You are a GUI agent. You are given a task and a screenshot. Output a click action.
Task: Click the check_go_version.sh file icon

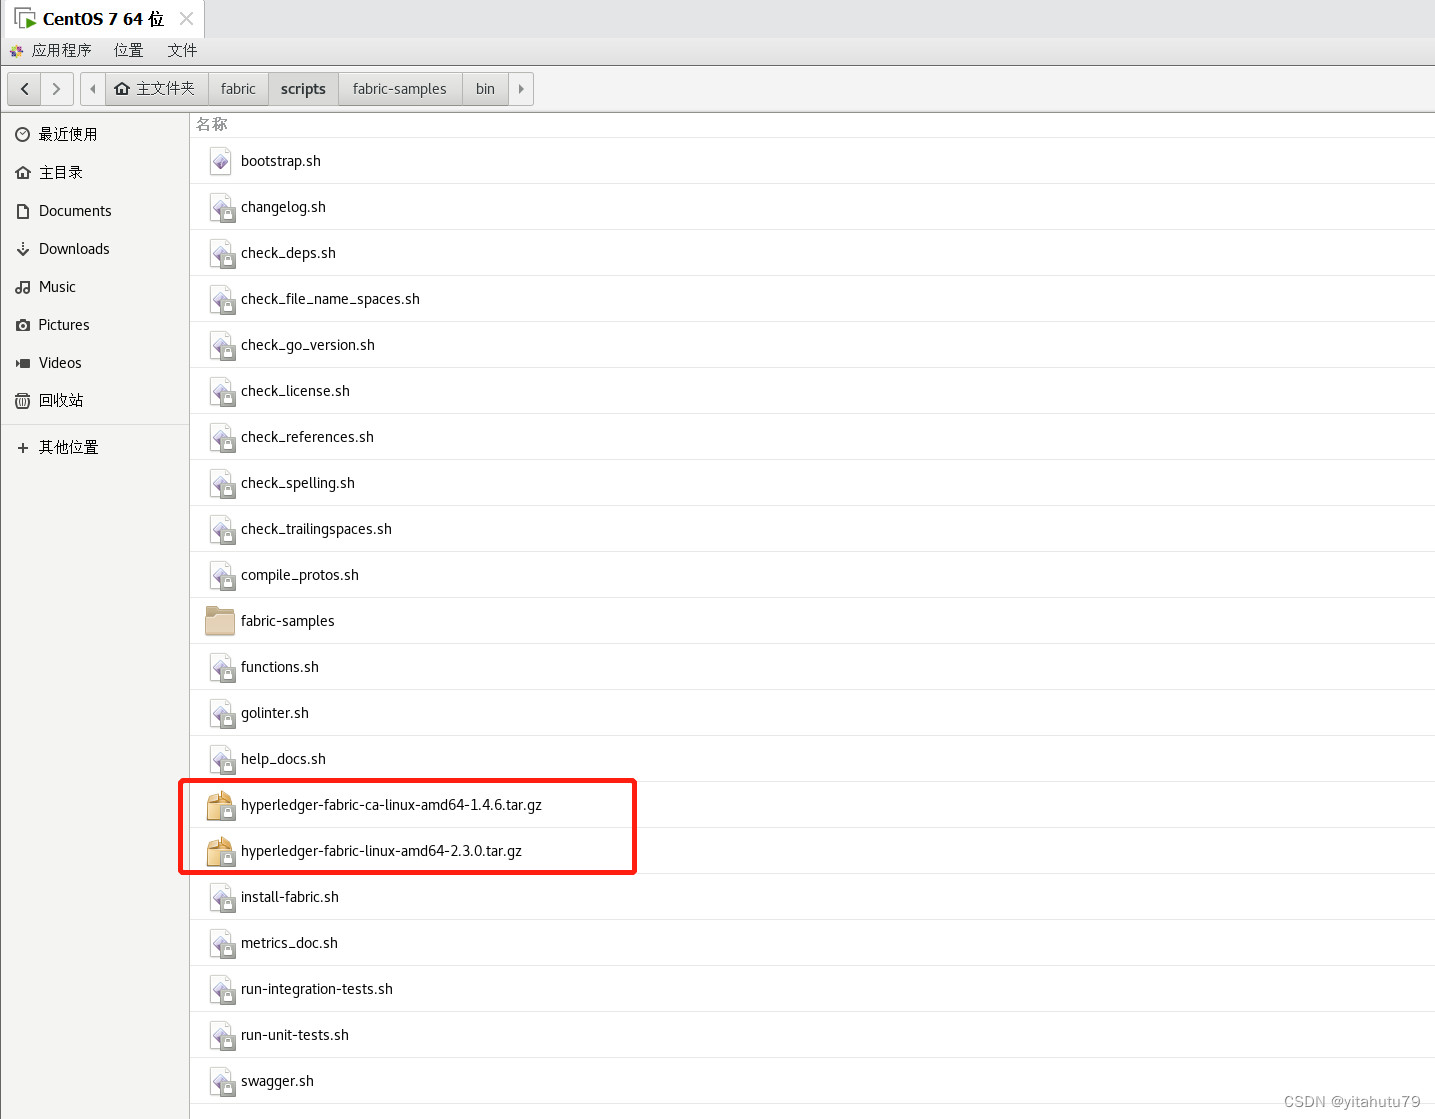[221, 345]
